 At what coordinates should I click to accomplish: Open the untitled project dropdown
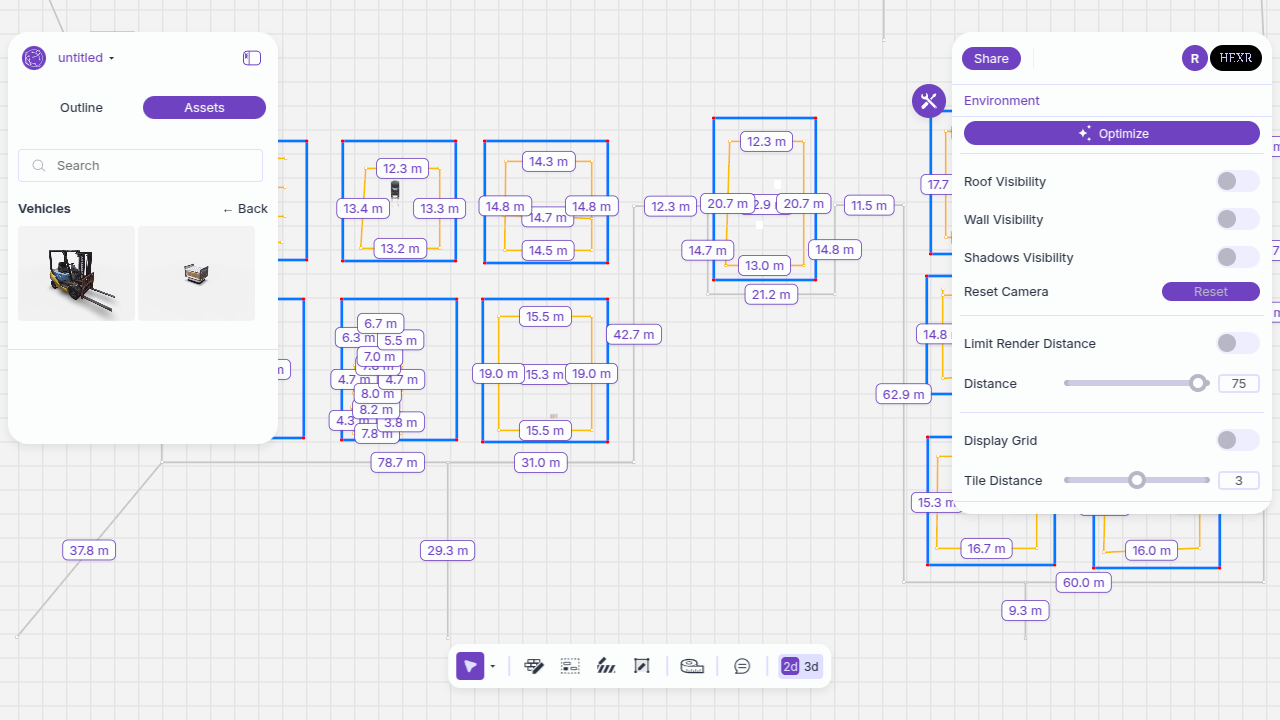pos(86,58)
